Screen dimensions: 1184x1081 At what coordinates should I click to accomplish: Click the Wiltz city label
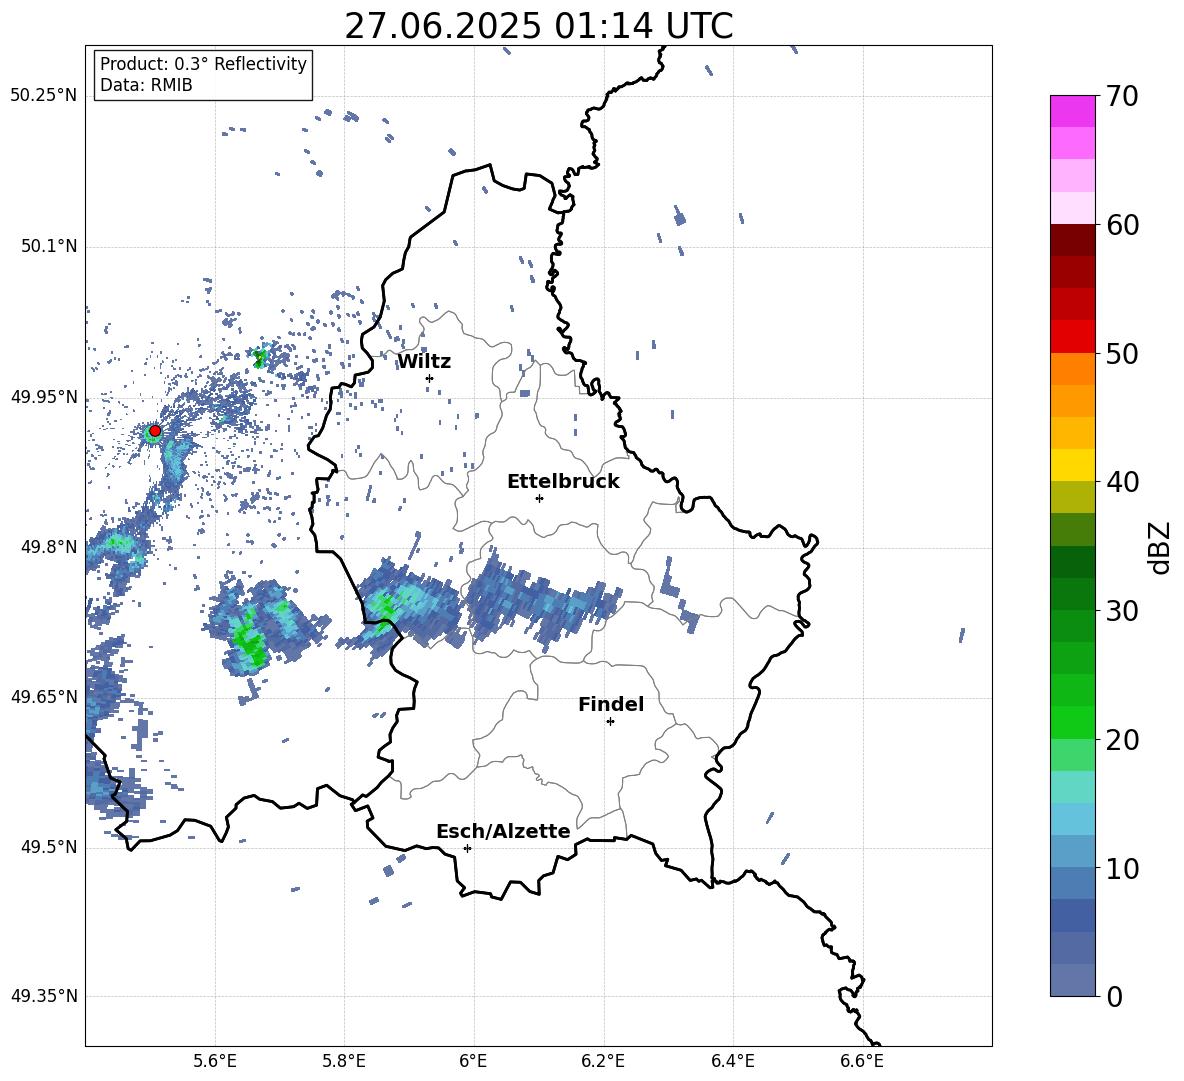(424, 362)
